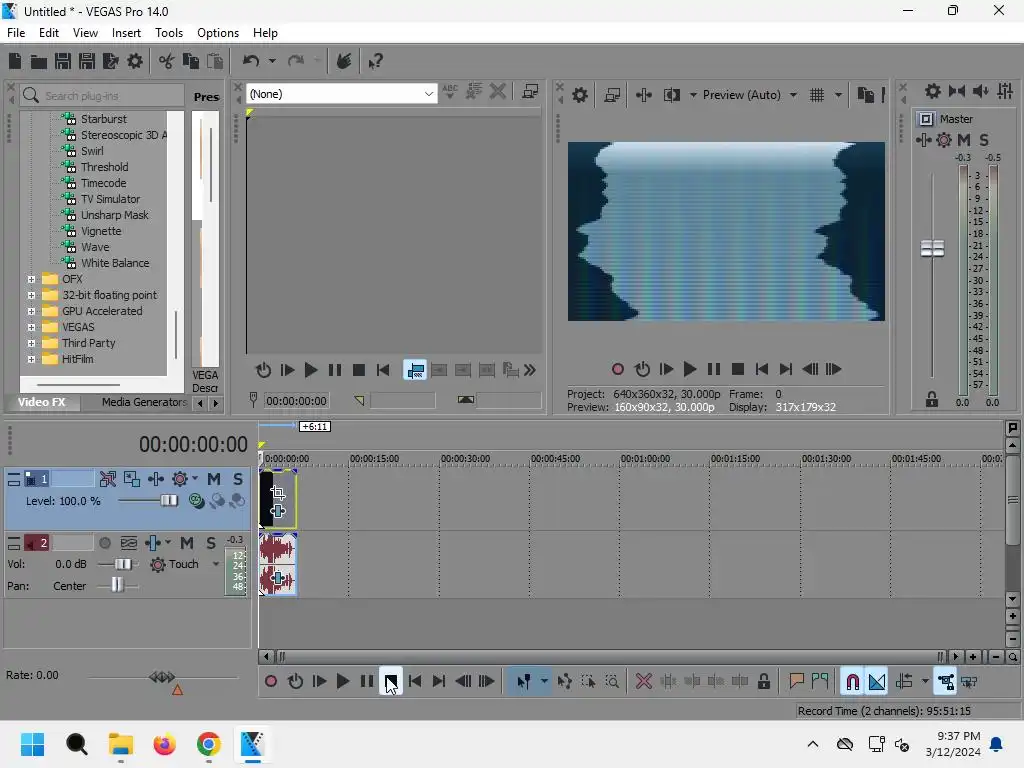This screenshot has width=1024, height=768.
Task: Select the TV Simulator effect
Action: click(x=110, y=199)
